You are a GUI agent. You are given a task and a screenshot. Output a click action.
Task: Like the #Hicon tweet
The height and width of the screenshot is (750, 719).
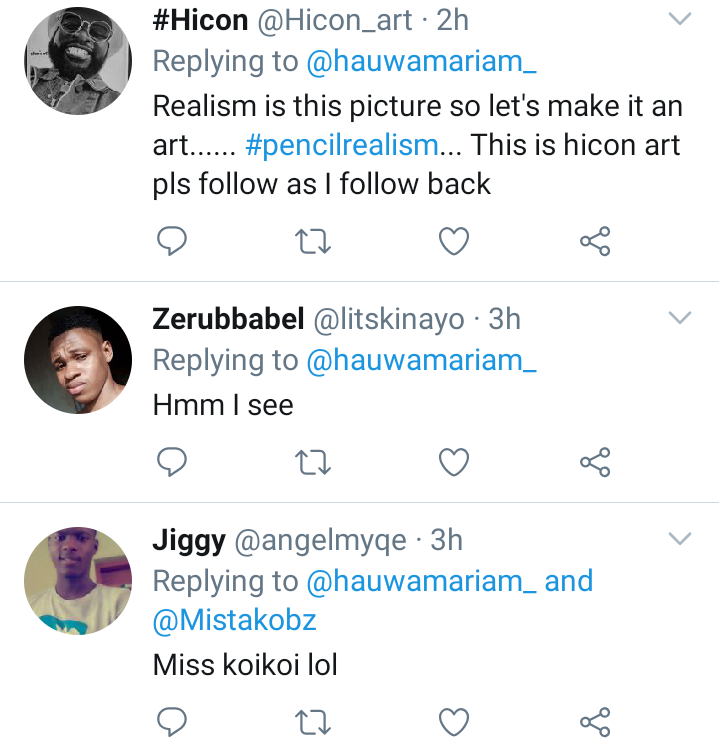coord(455,241)
